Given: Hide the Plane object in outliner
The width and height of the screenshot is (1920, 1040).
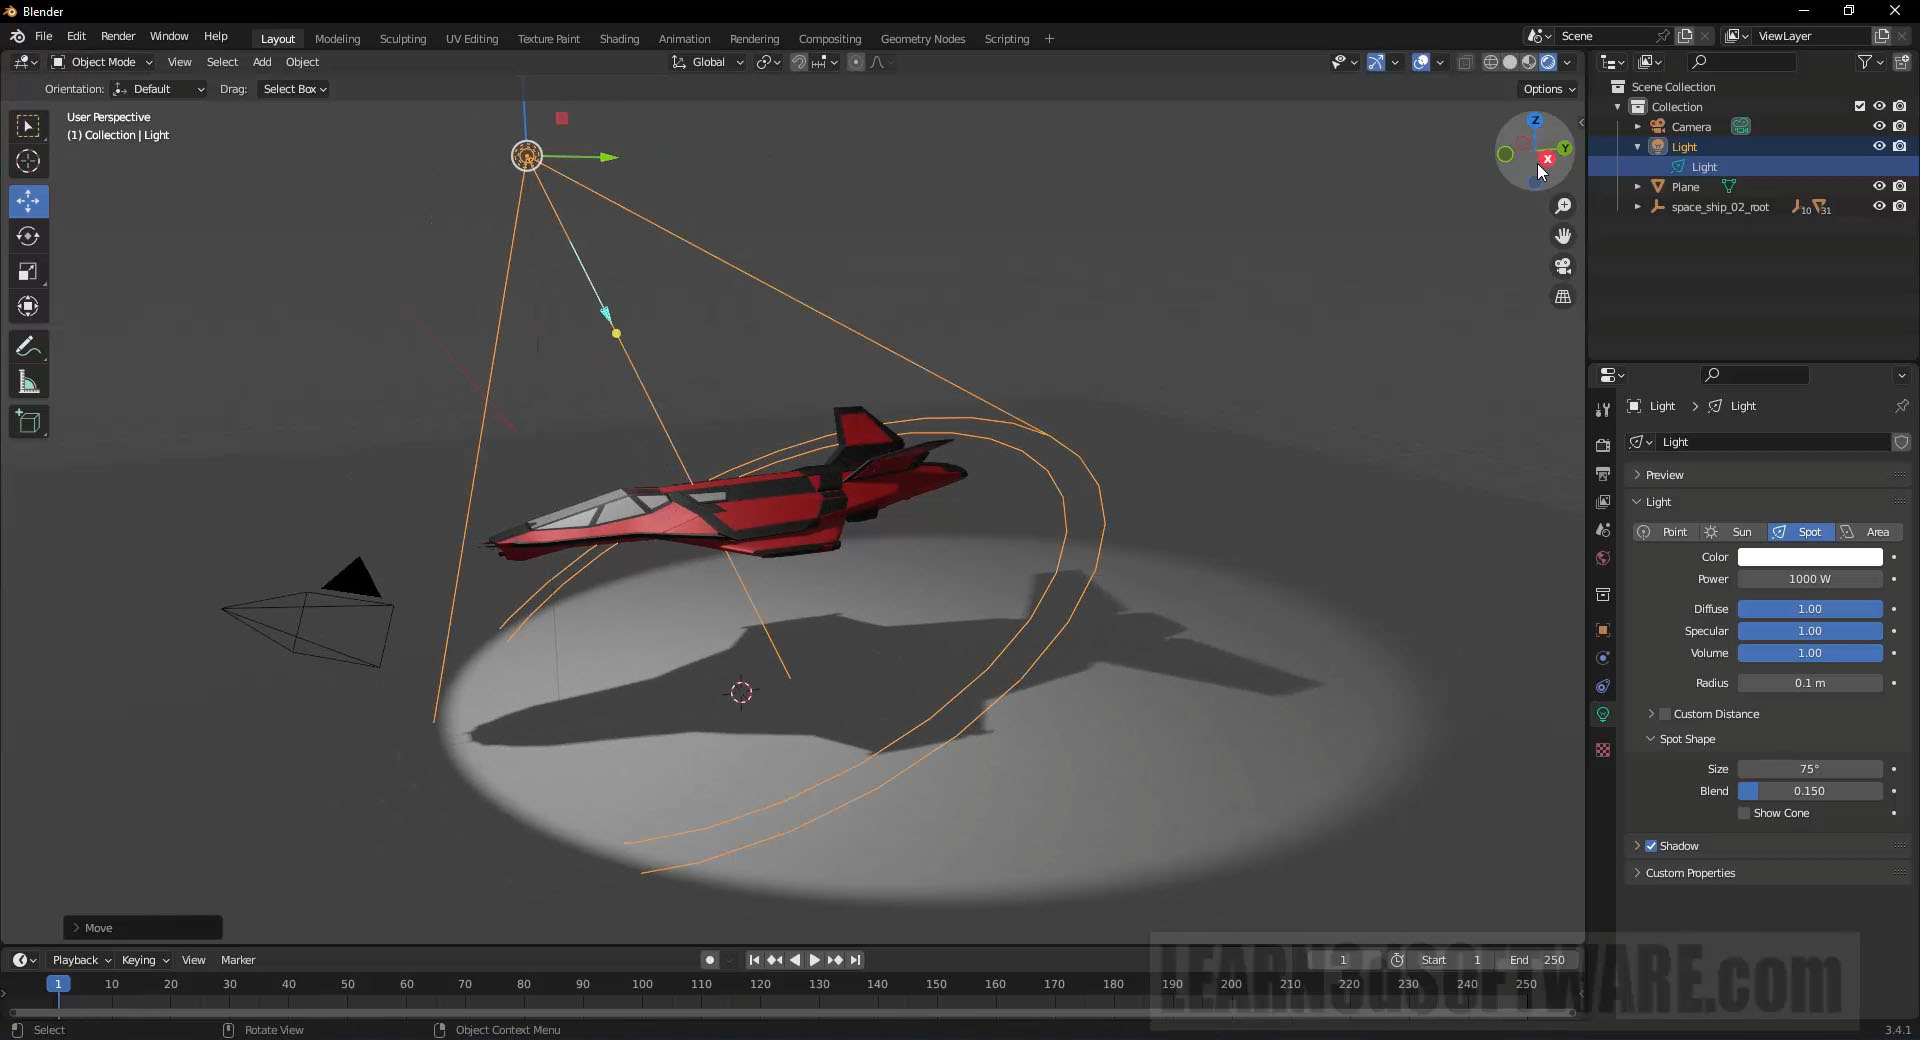Looking at the screenshot, I should point(1879,187).
